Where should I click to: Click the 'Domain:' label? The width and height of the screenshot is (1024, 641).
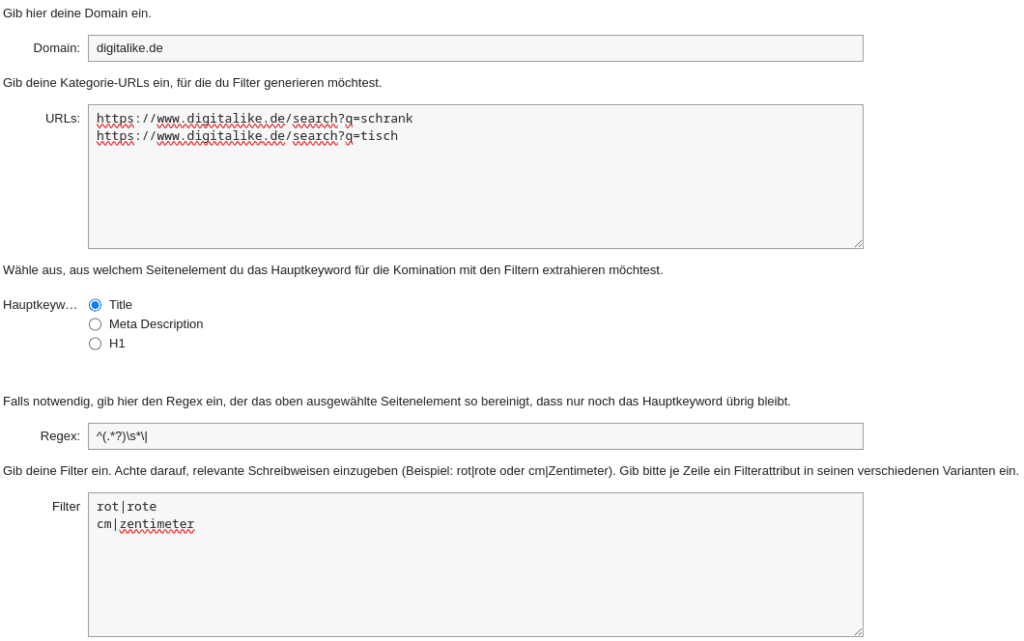56,48
